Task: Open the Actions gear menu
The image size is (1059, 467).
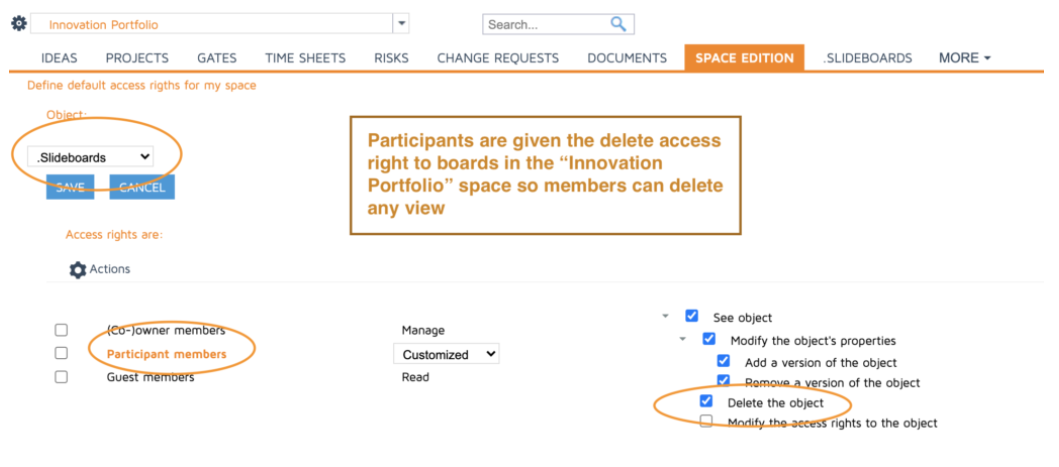Action: tap(78, 270)
